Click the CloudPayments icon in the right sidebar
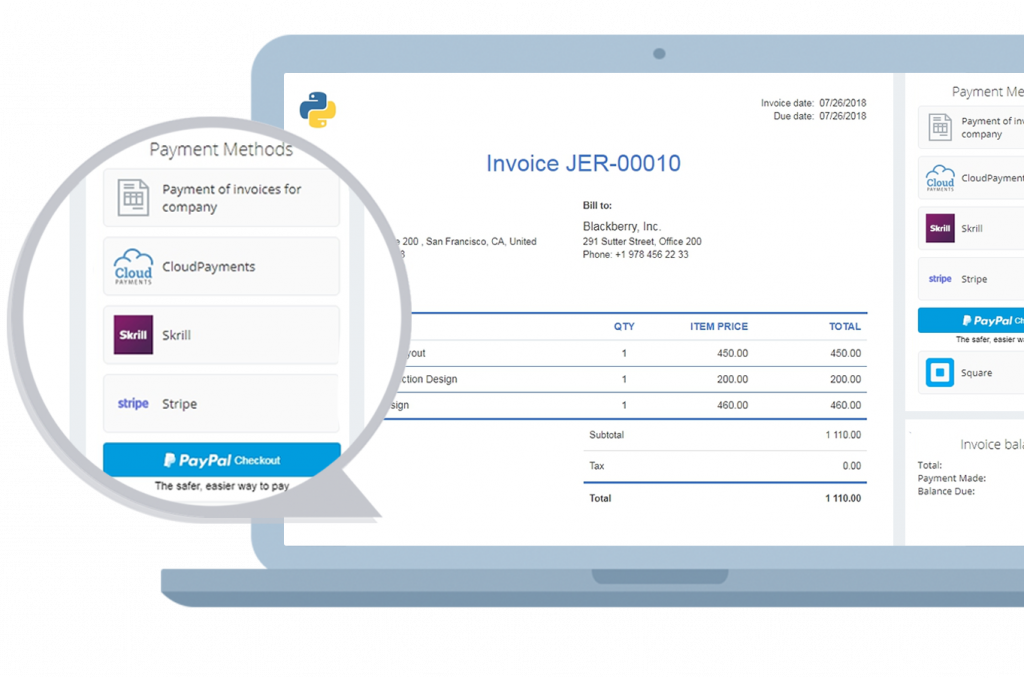The height and width of the screenshot is (678, 1024). point(940,178)
